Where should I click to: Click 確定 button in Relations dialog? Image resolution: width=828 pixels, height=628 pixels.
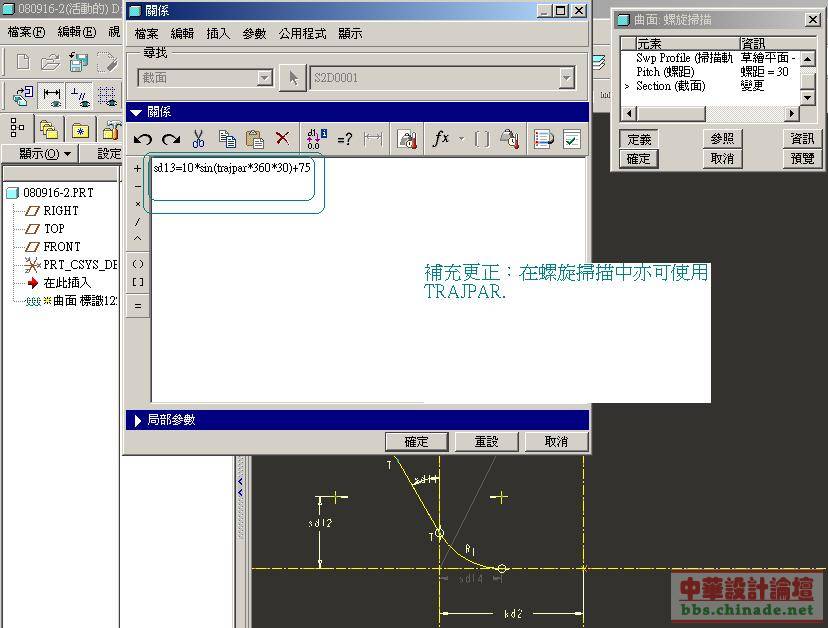point(417,442)
